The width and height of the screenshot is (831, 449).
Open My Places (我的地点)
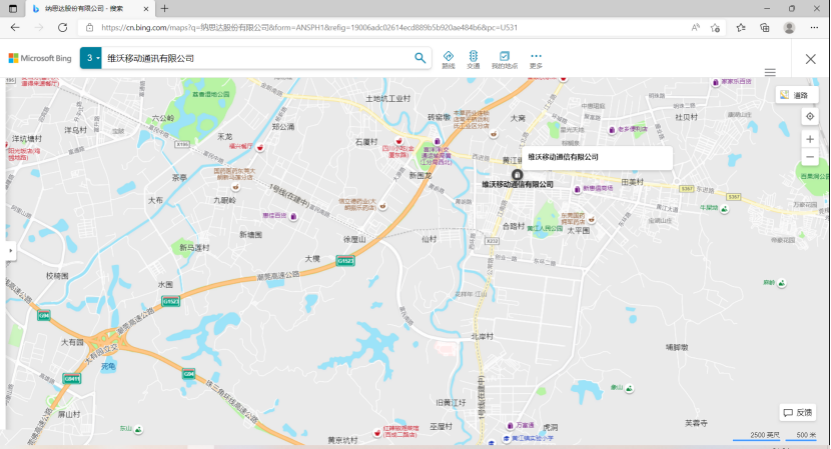[x=504, y=59]
